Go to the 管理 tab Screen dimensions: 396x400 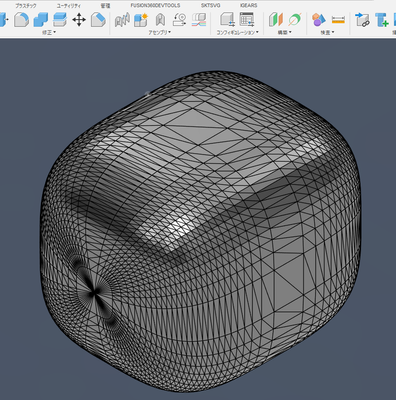coord(105,6)
